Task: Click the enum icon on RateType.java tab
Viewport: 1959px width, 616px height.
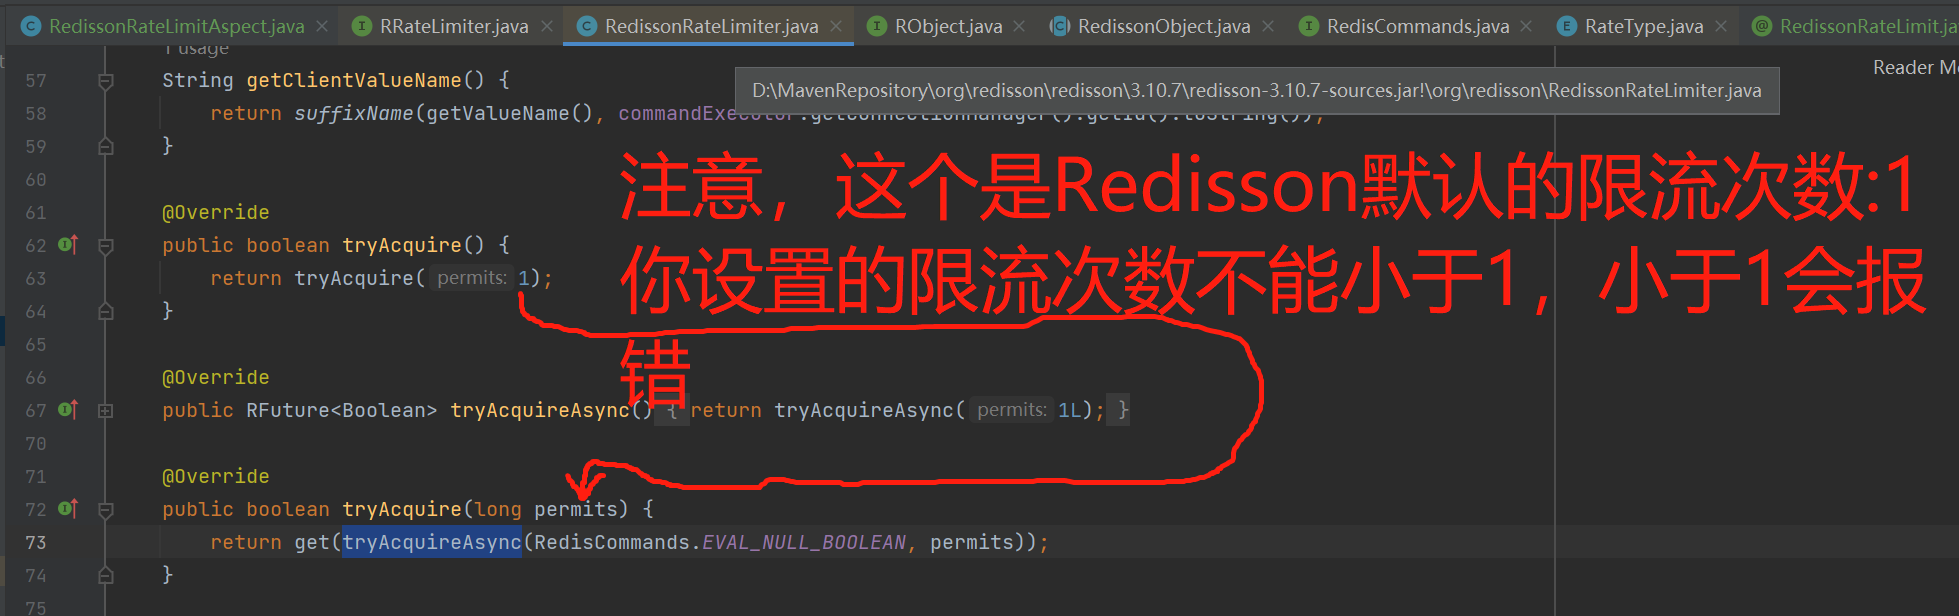Action: point(1567,26)
